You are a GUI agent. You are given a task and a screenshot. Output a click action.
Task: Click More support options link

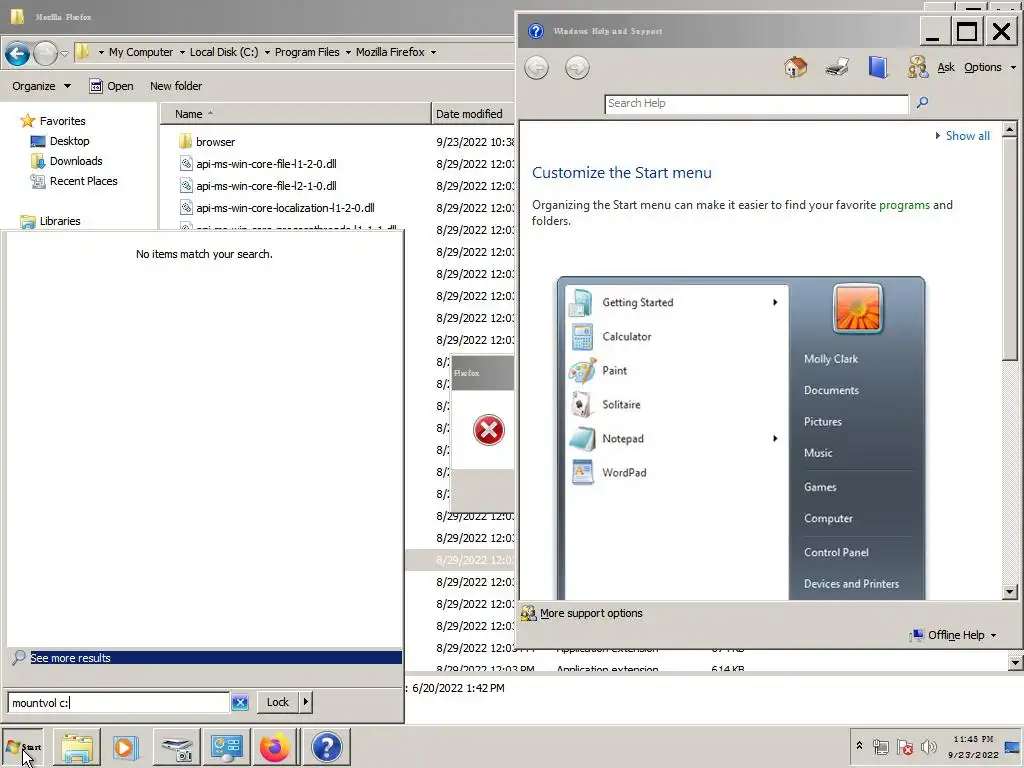[x=591, y=613]
